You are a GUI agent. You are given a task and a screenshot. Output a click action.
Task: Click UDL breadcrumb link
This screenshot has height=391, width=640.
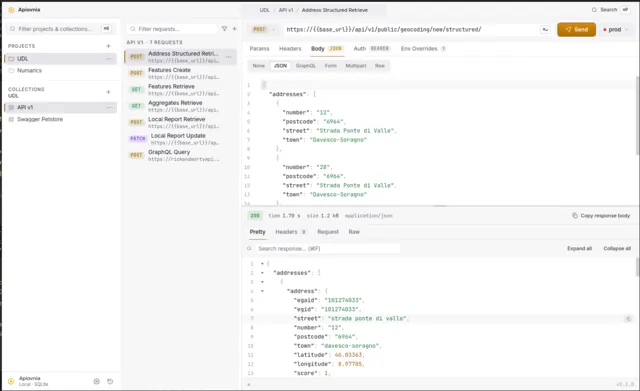point(264,10)
